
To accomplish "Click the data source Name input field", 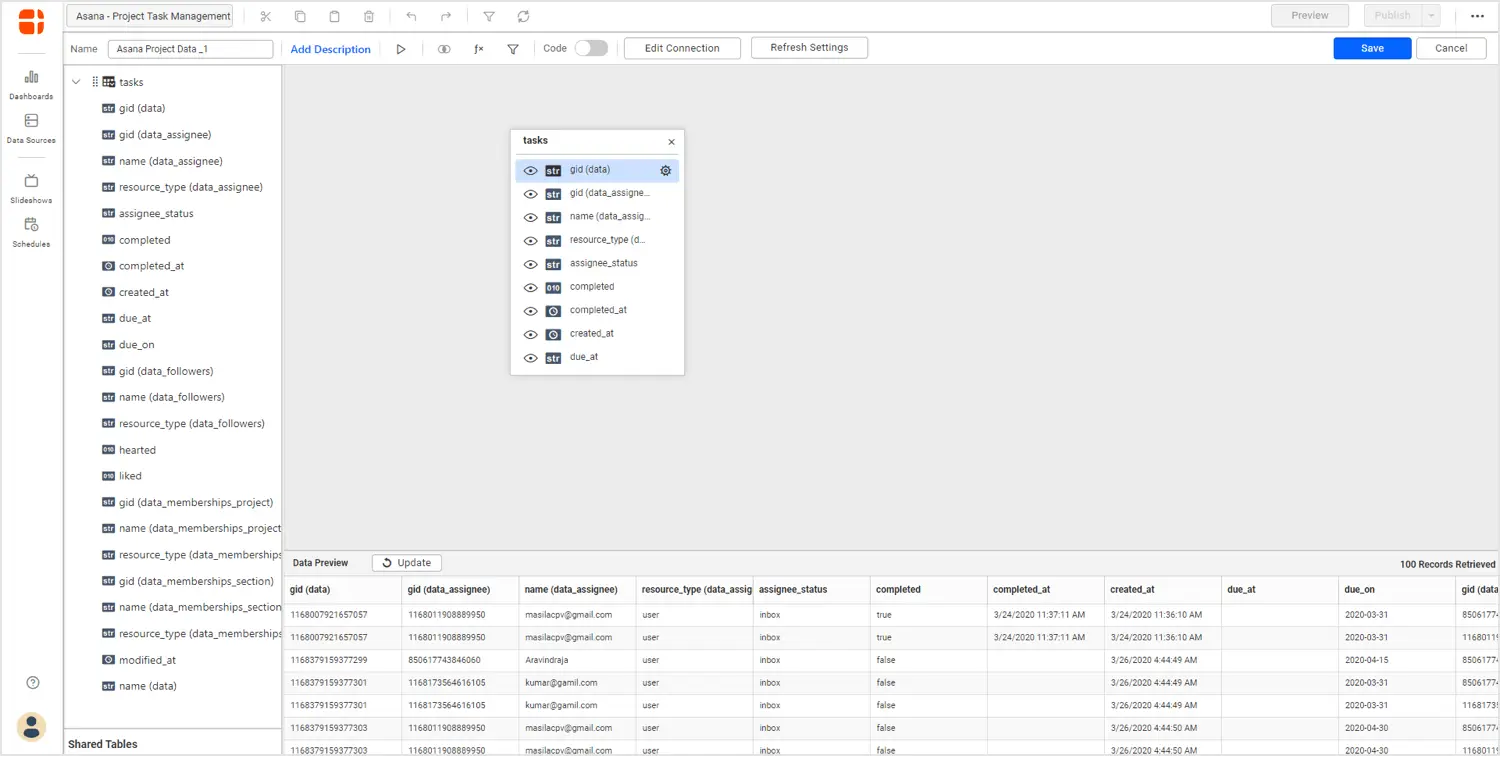I will pyautogui.click(x=190, y=49).
